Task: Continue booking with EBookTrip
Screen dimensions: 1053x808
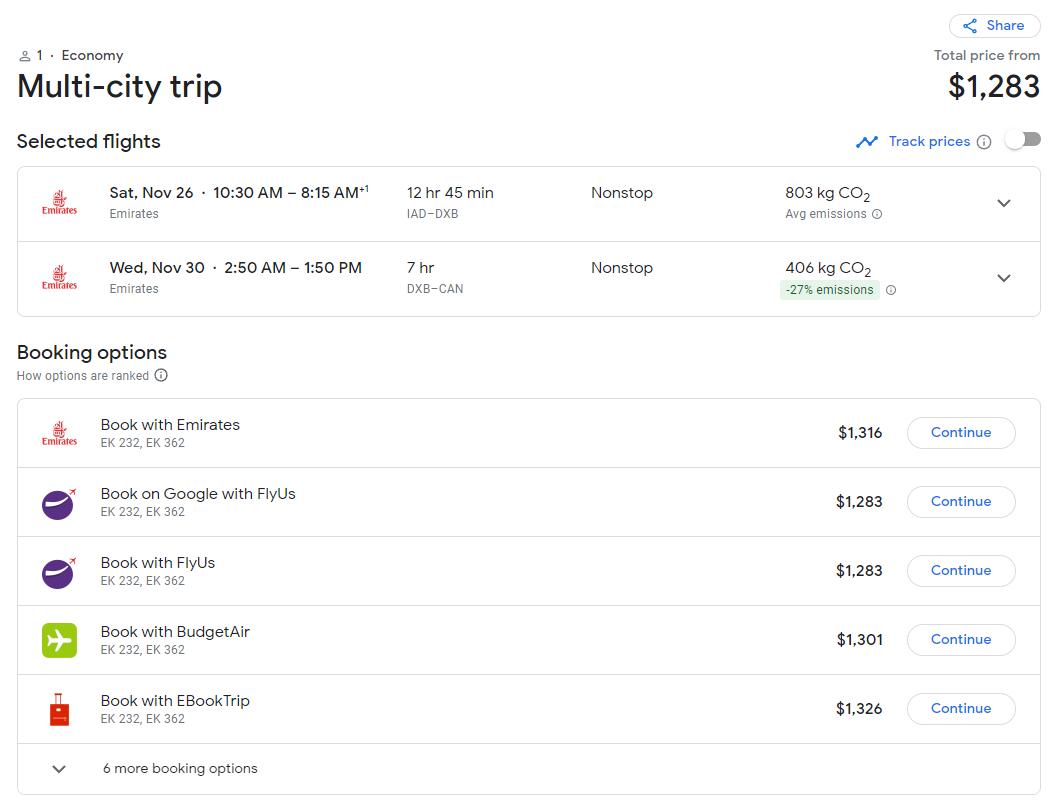Action: [x=960, y=709]
